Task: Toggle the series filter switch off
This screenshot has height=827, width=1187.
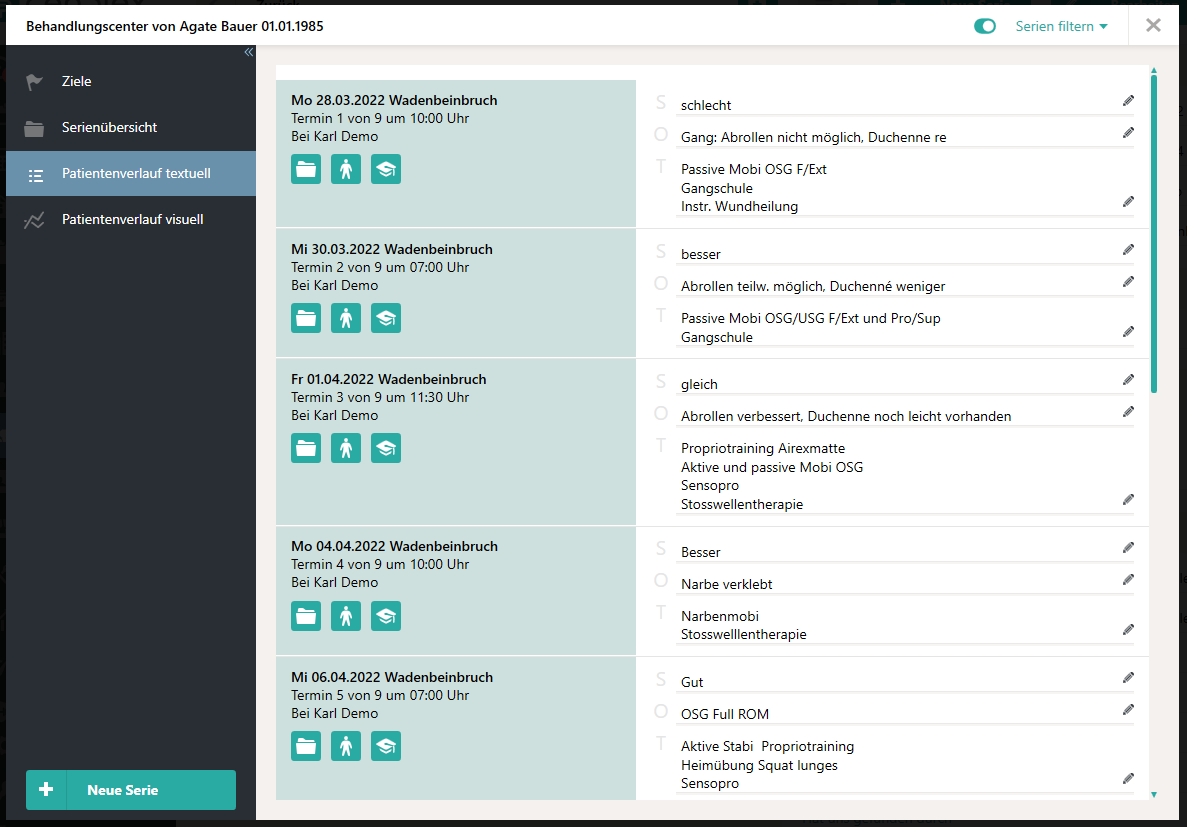Action: [x=985, y=27]
